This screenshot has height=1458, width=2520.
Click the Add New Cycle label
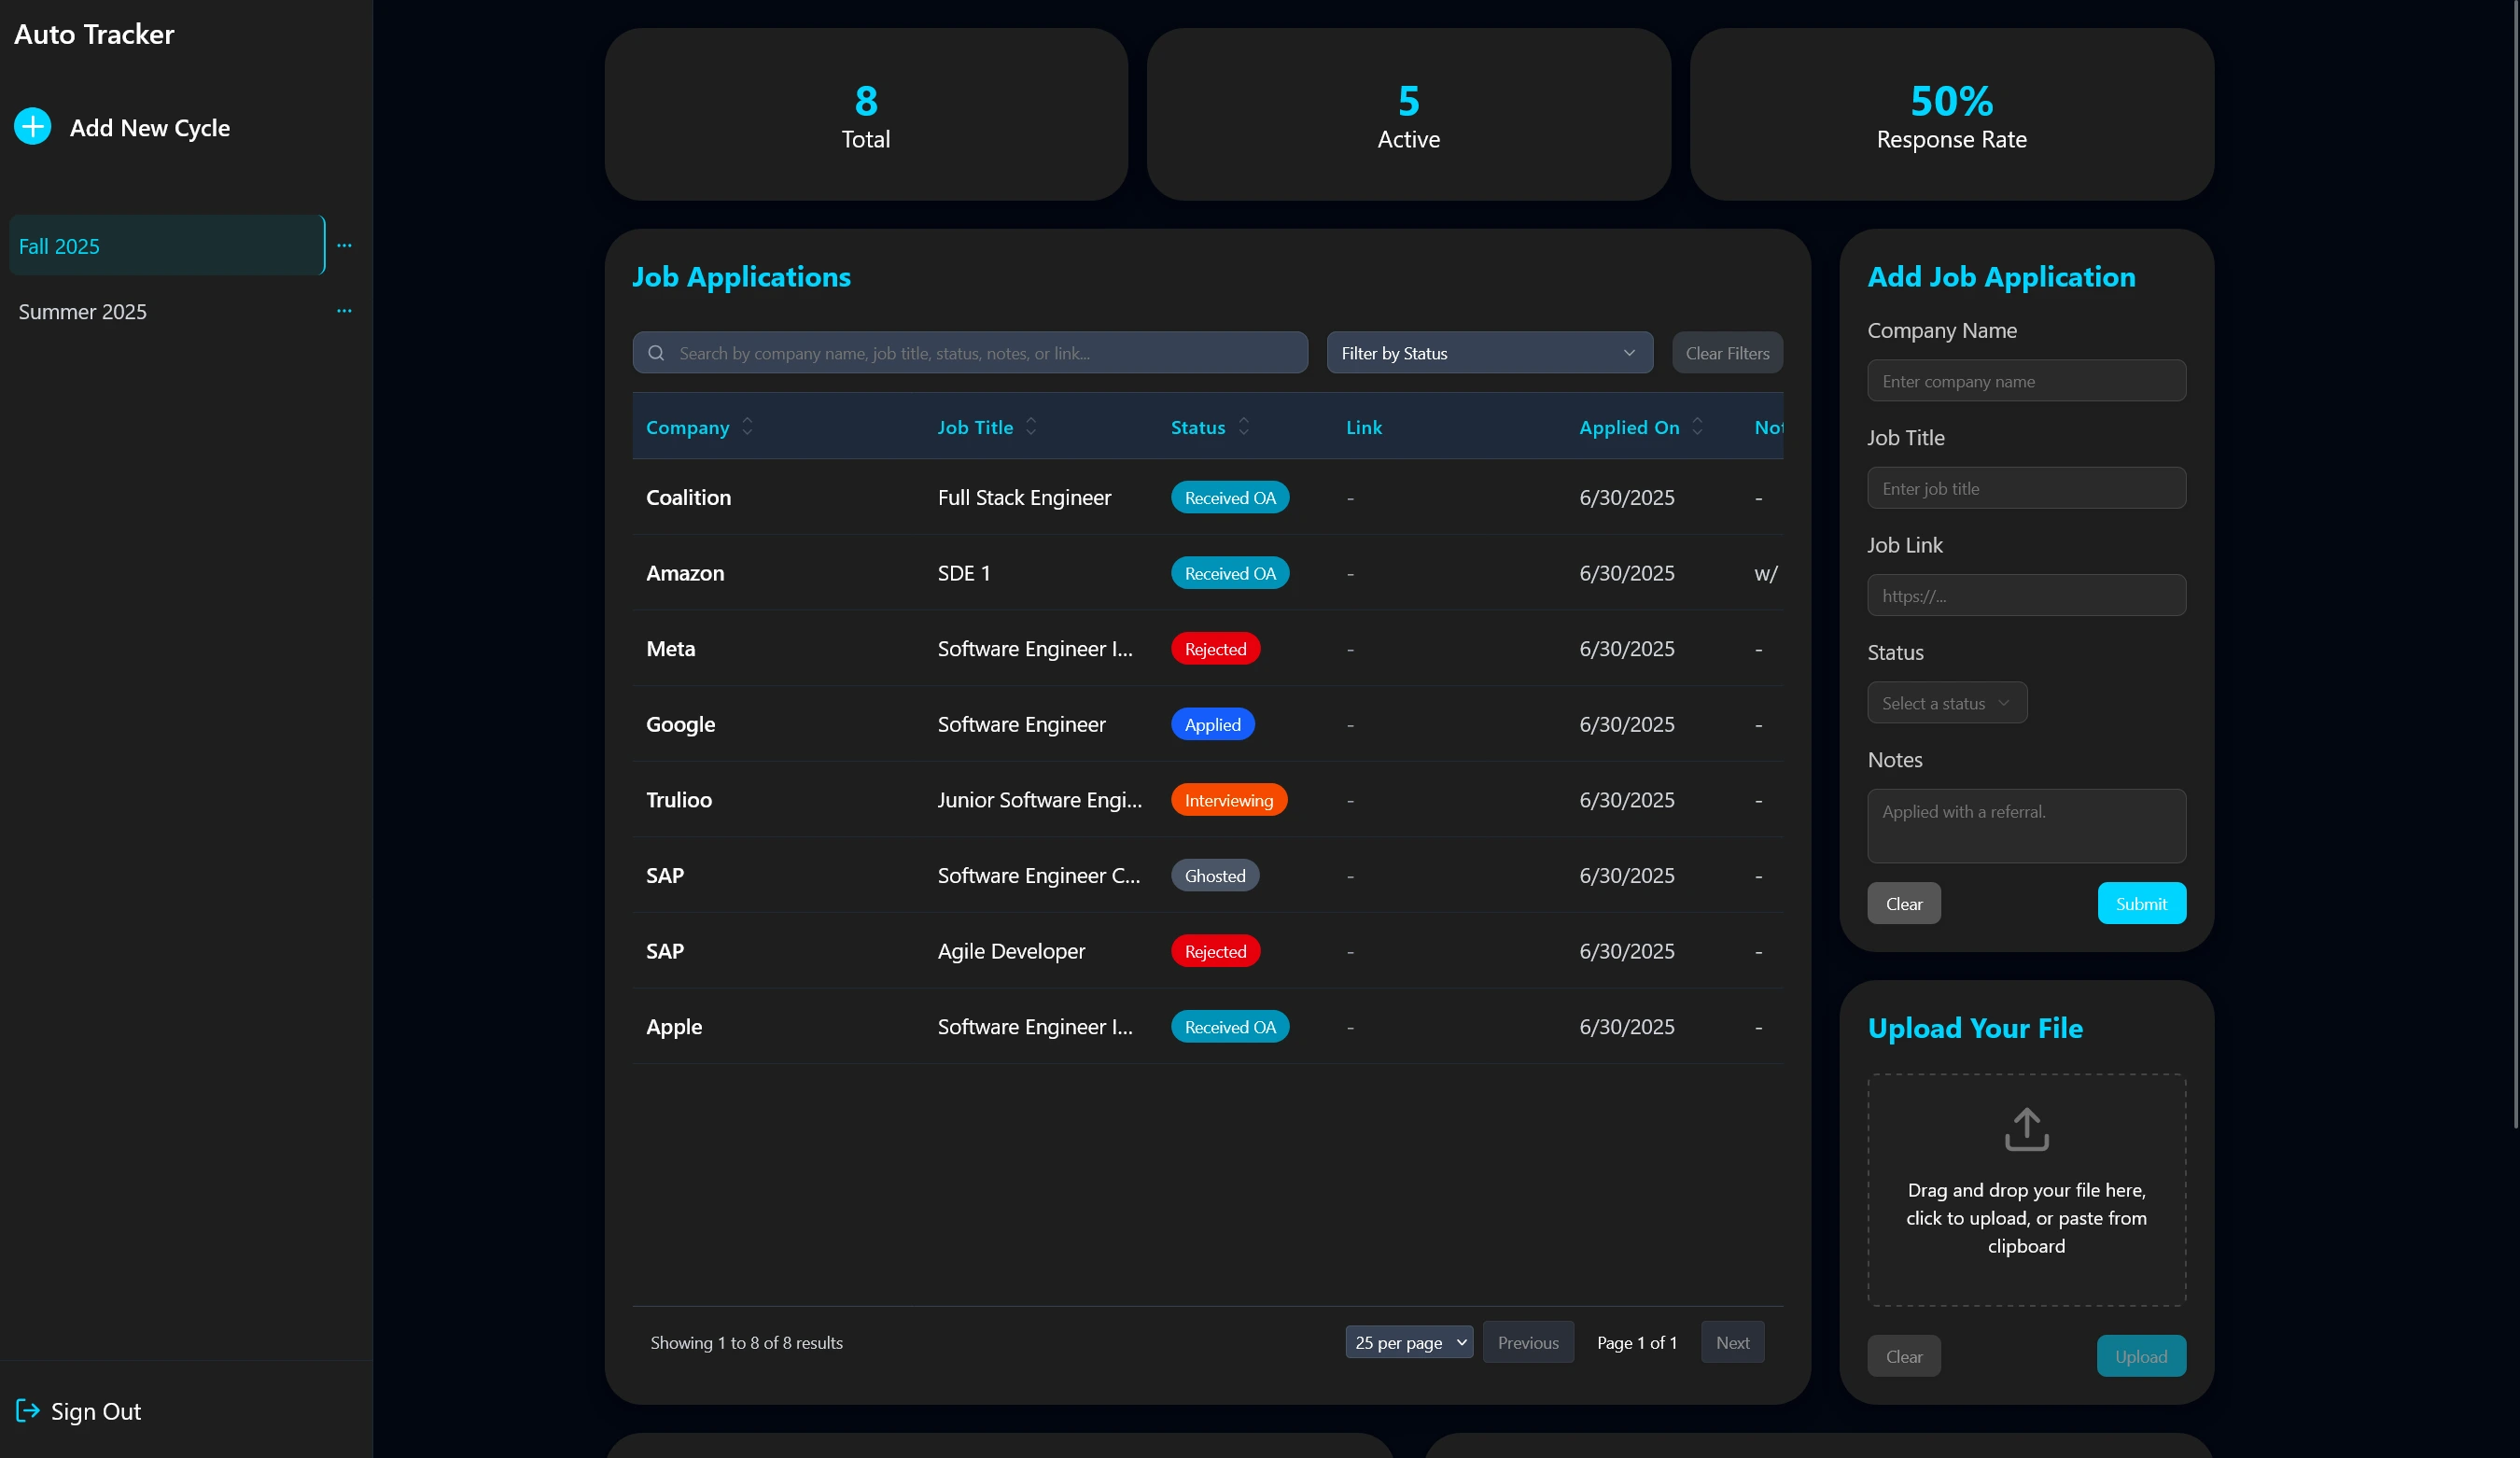click(150, 128)
